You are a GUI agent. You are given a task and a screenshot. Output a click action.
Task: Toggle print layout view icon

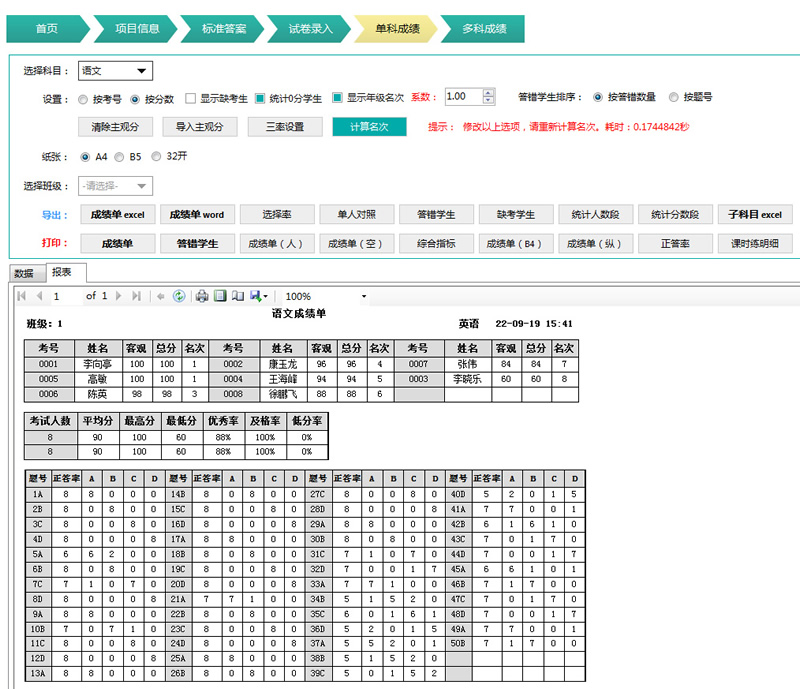tap(220, 296)
